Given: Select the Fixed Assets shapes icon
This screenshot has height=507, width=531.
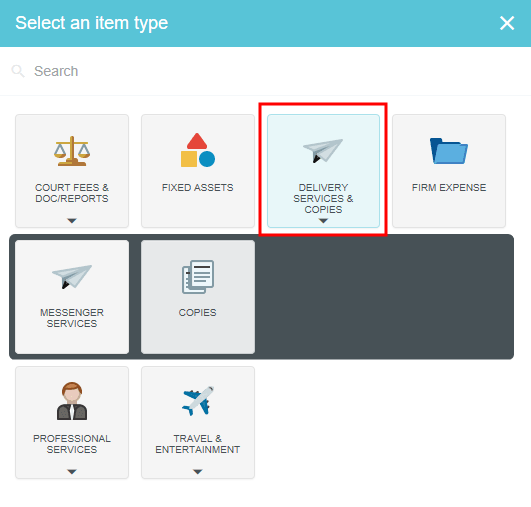Looking at the screenshot, I should click(198, 150).
